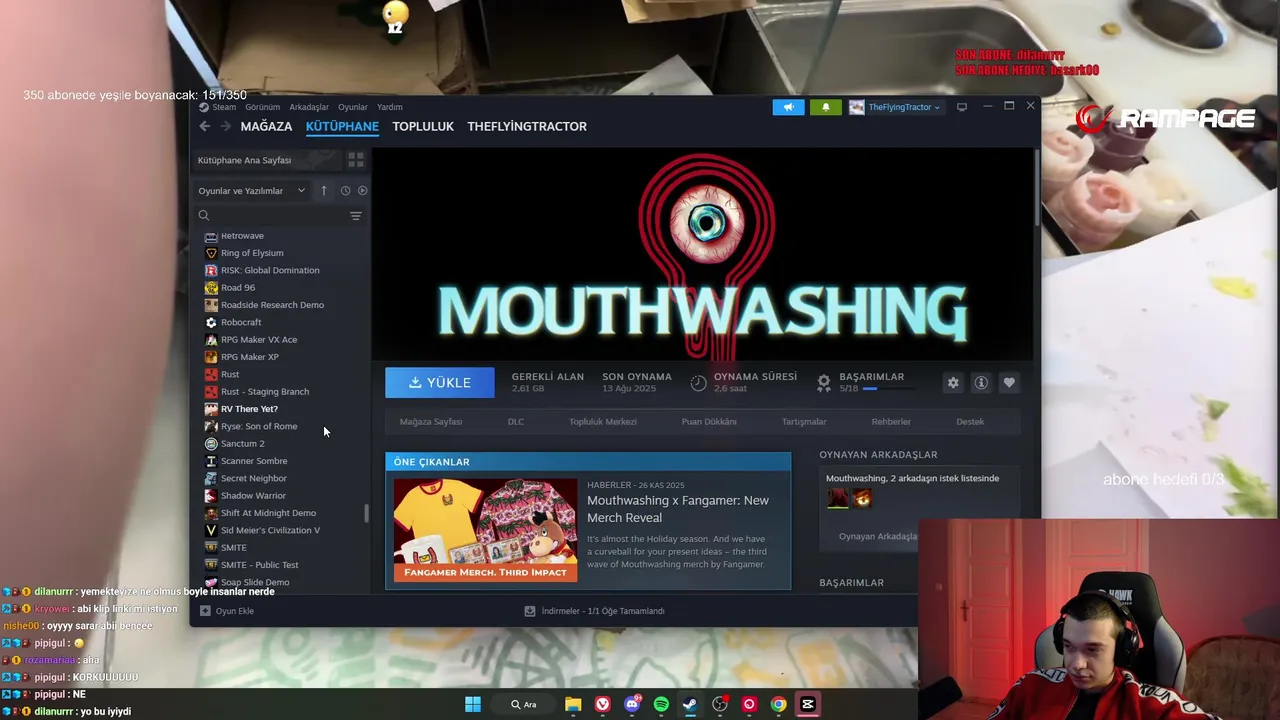Click Oyun Ekle add game button

227,611
